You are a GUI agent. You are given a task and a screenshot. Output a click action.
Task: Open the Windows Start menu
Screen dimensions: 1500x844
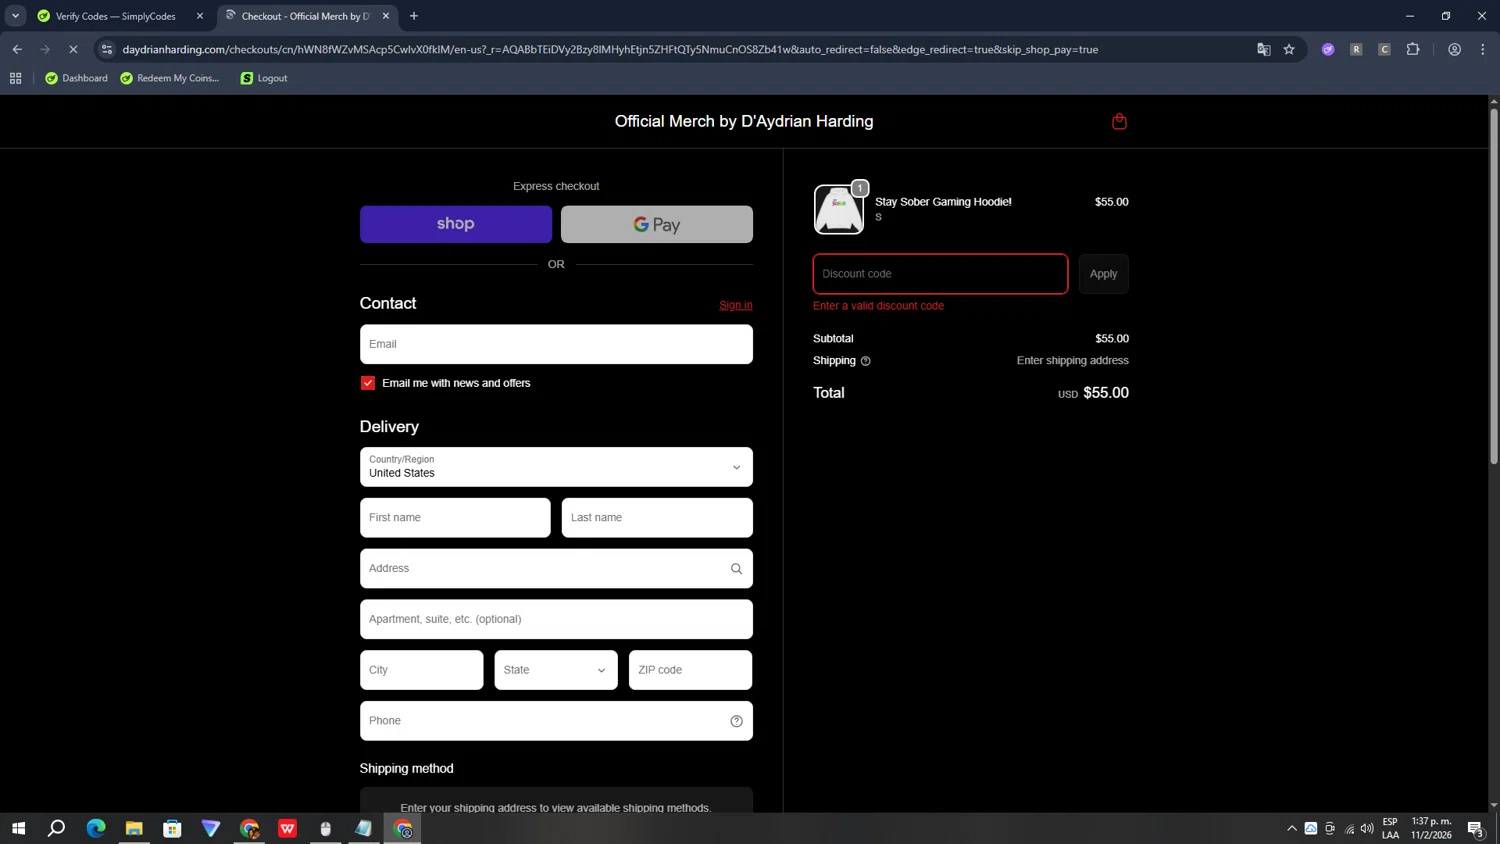point(18,828)
